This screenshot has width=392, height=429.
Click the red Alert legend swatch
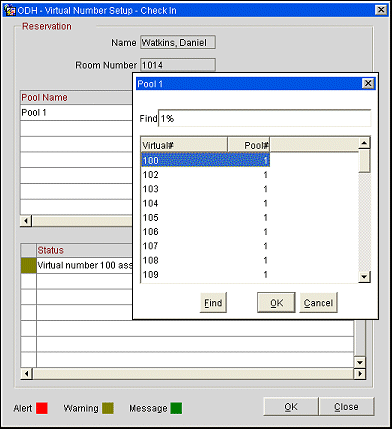tap(42, 408)
